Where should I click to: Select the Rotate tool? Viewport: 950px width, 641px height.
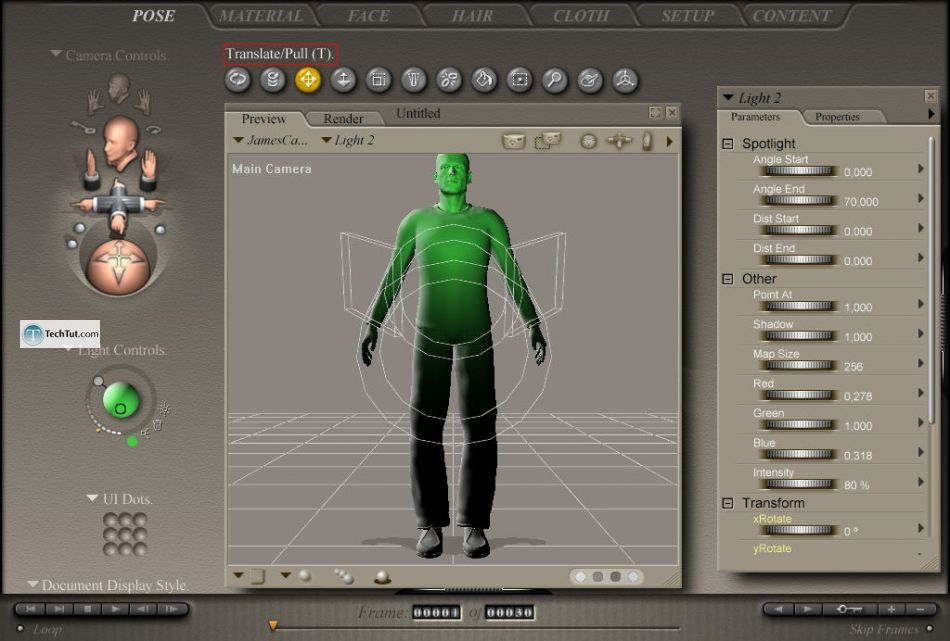pos(238,81)
